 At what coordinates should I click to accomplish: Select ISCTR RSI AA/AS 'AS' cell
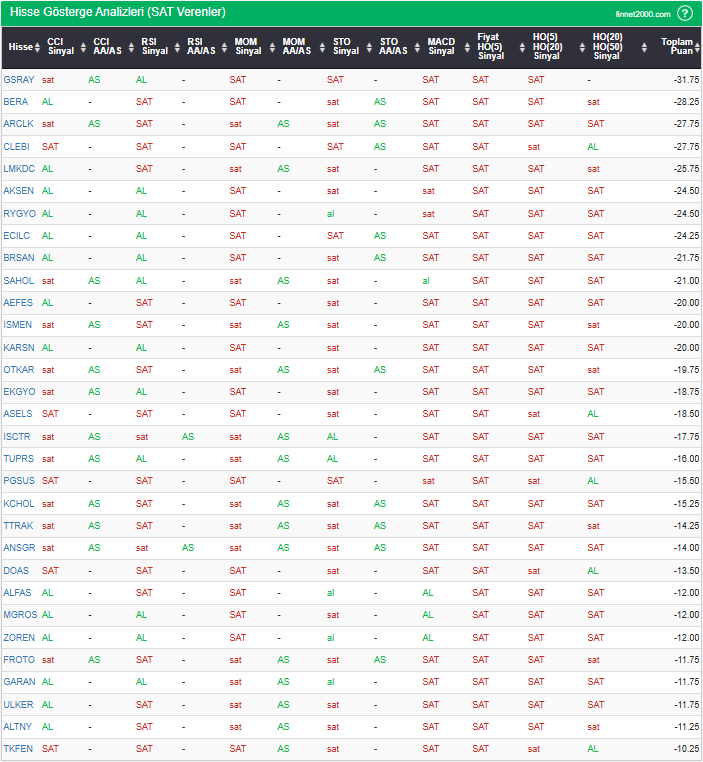click(188, 436)
